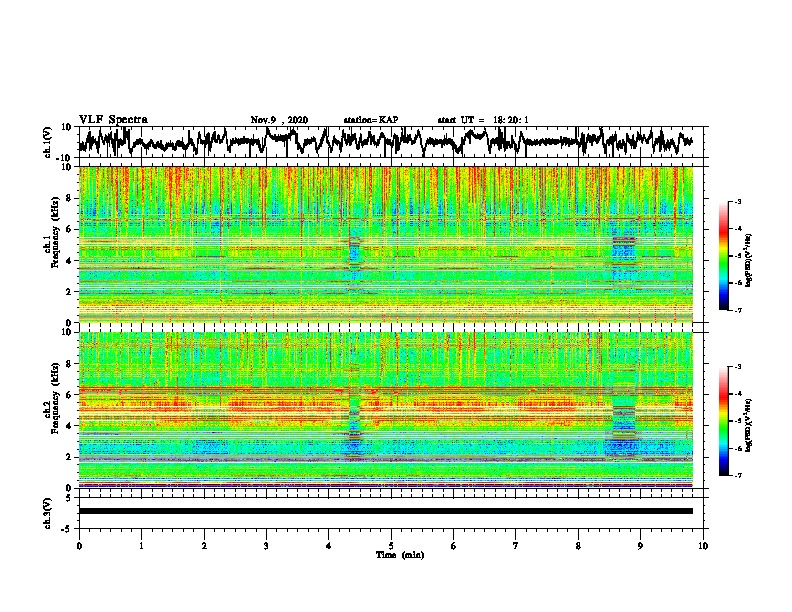Click the "4" kHz tick of ch.1 spectrogram
This screenshot has width=792, height=612.
tap(69, 261)
